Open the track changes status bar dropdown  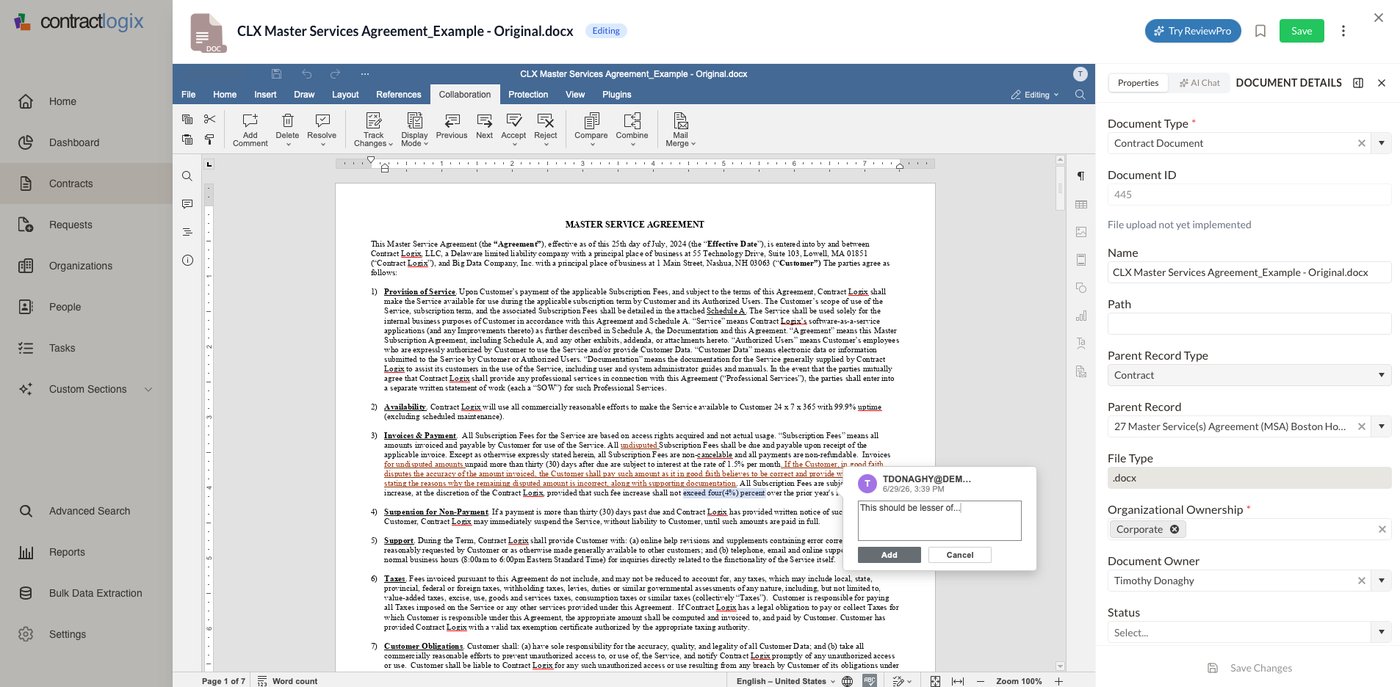[901, 681]
